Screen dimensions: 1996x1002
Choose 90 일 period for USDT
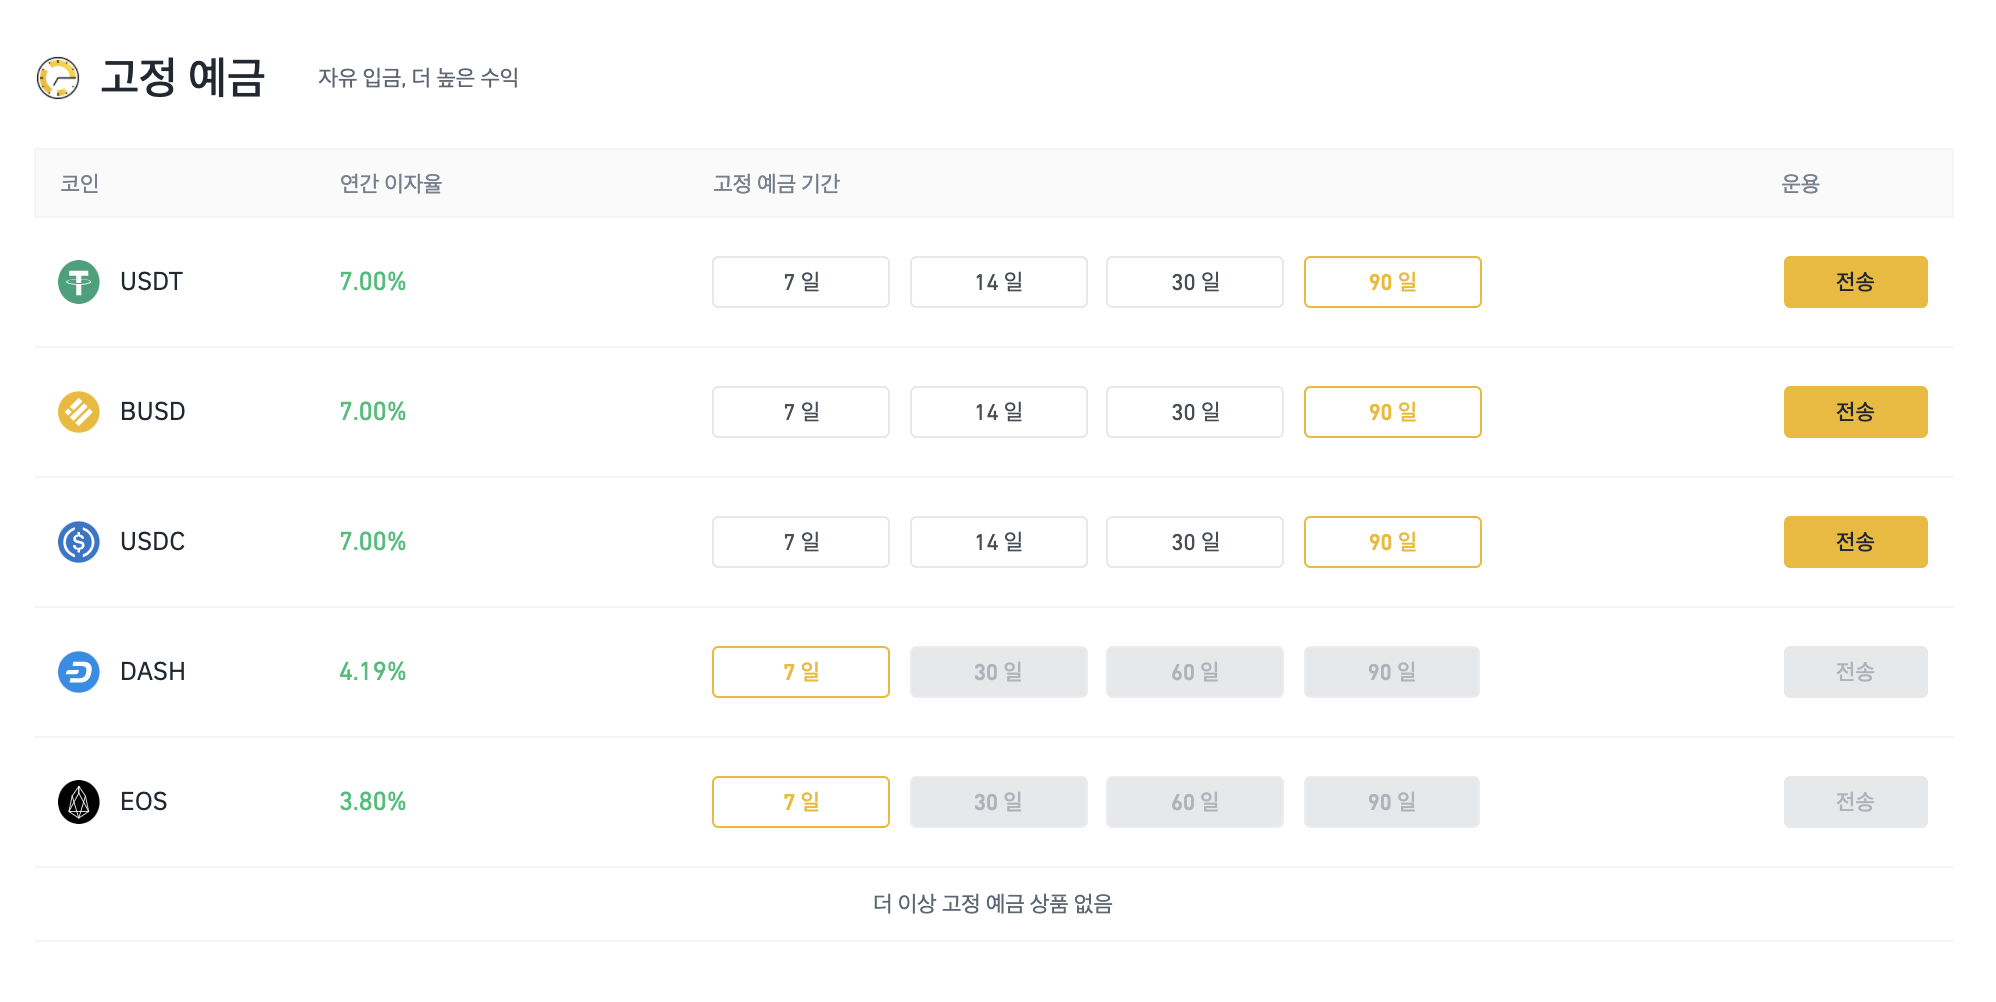1393,282
